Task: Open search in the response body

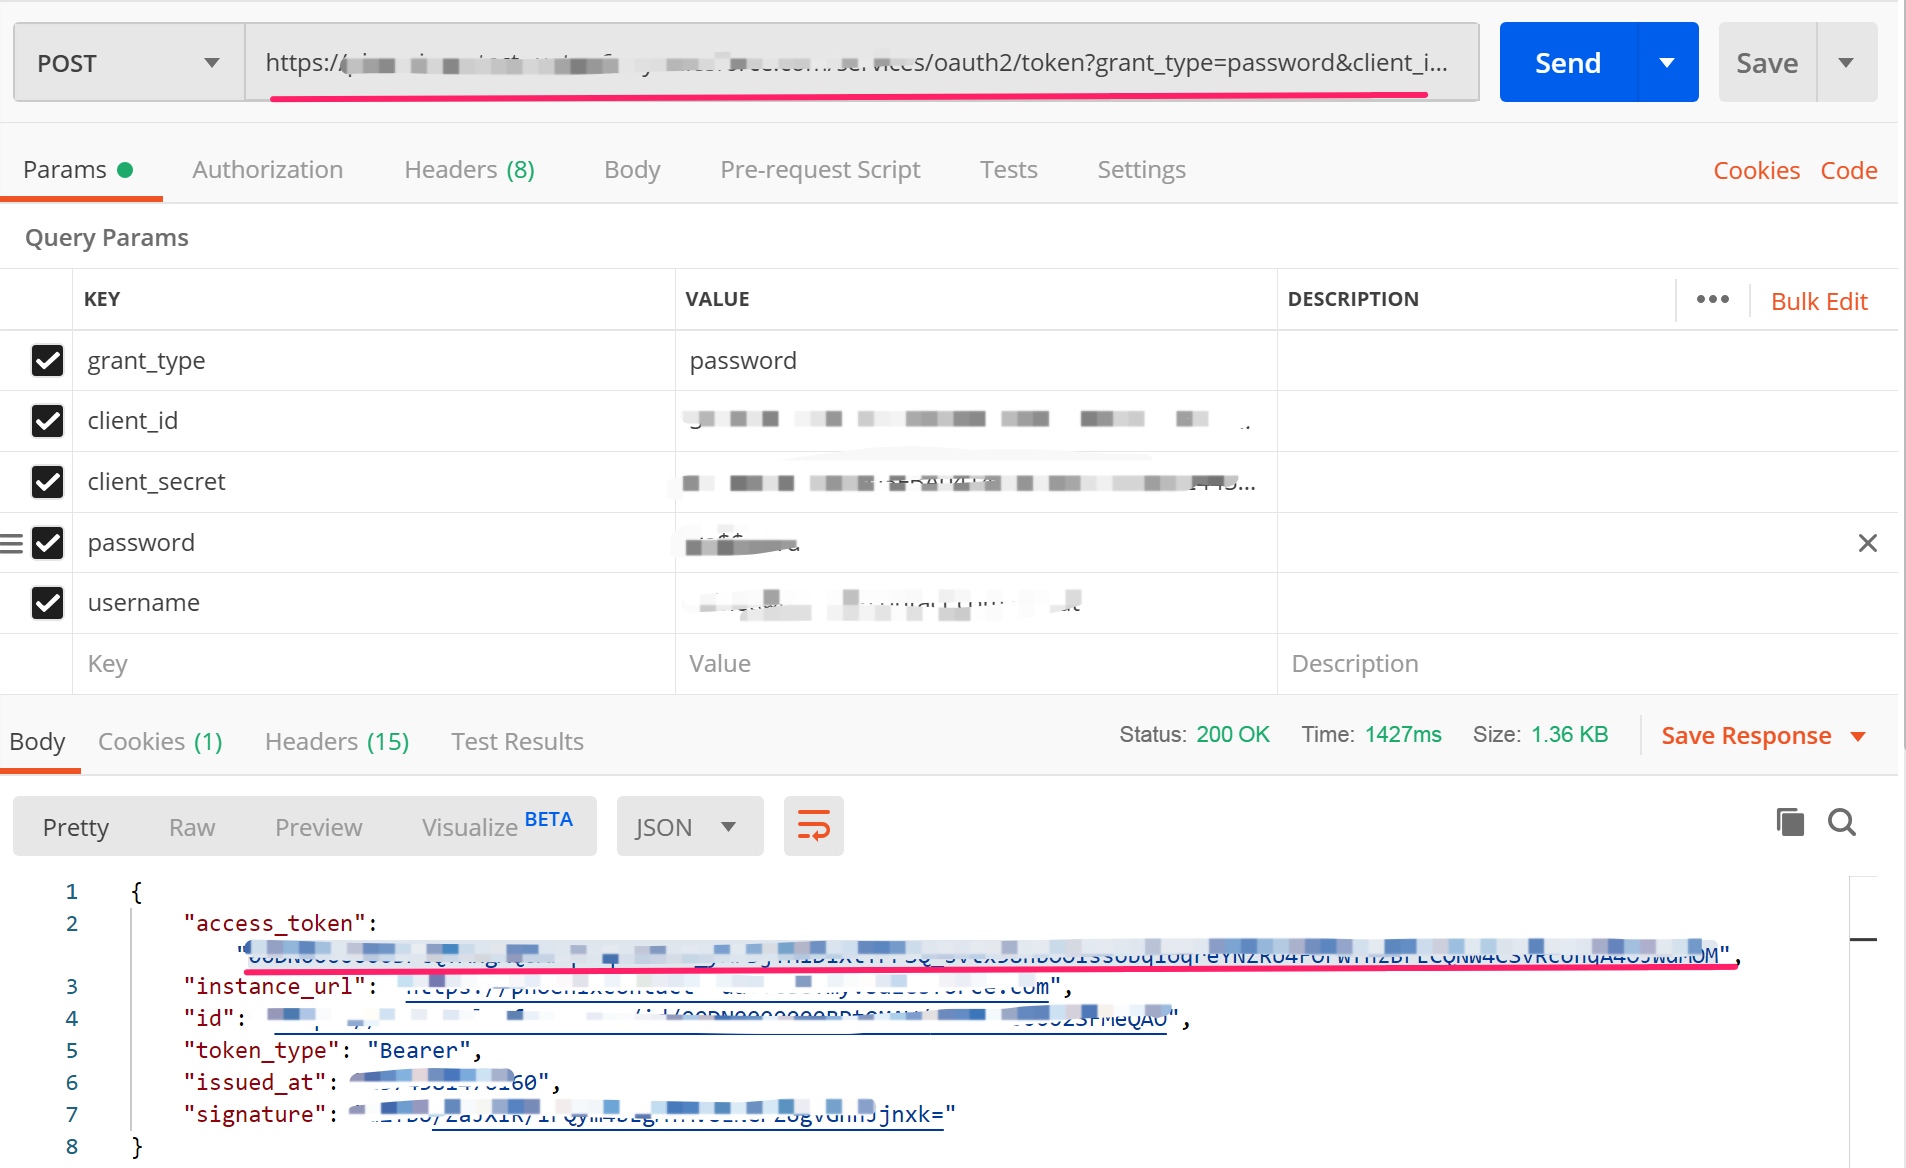Action: pos(1842,822)
